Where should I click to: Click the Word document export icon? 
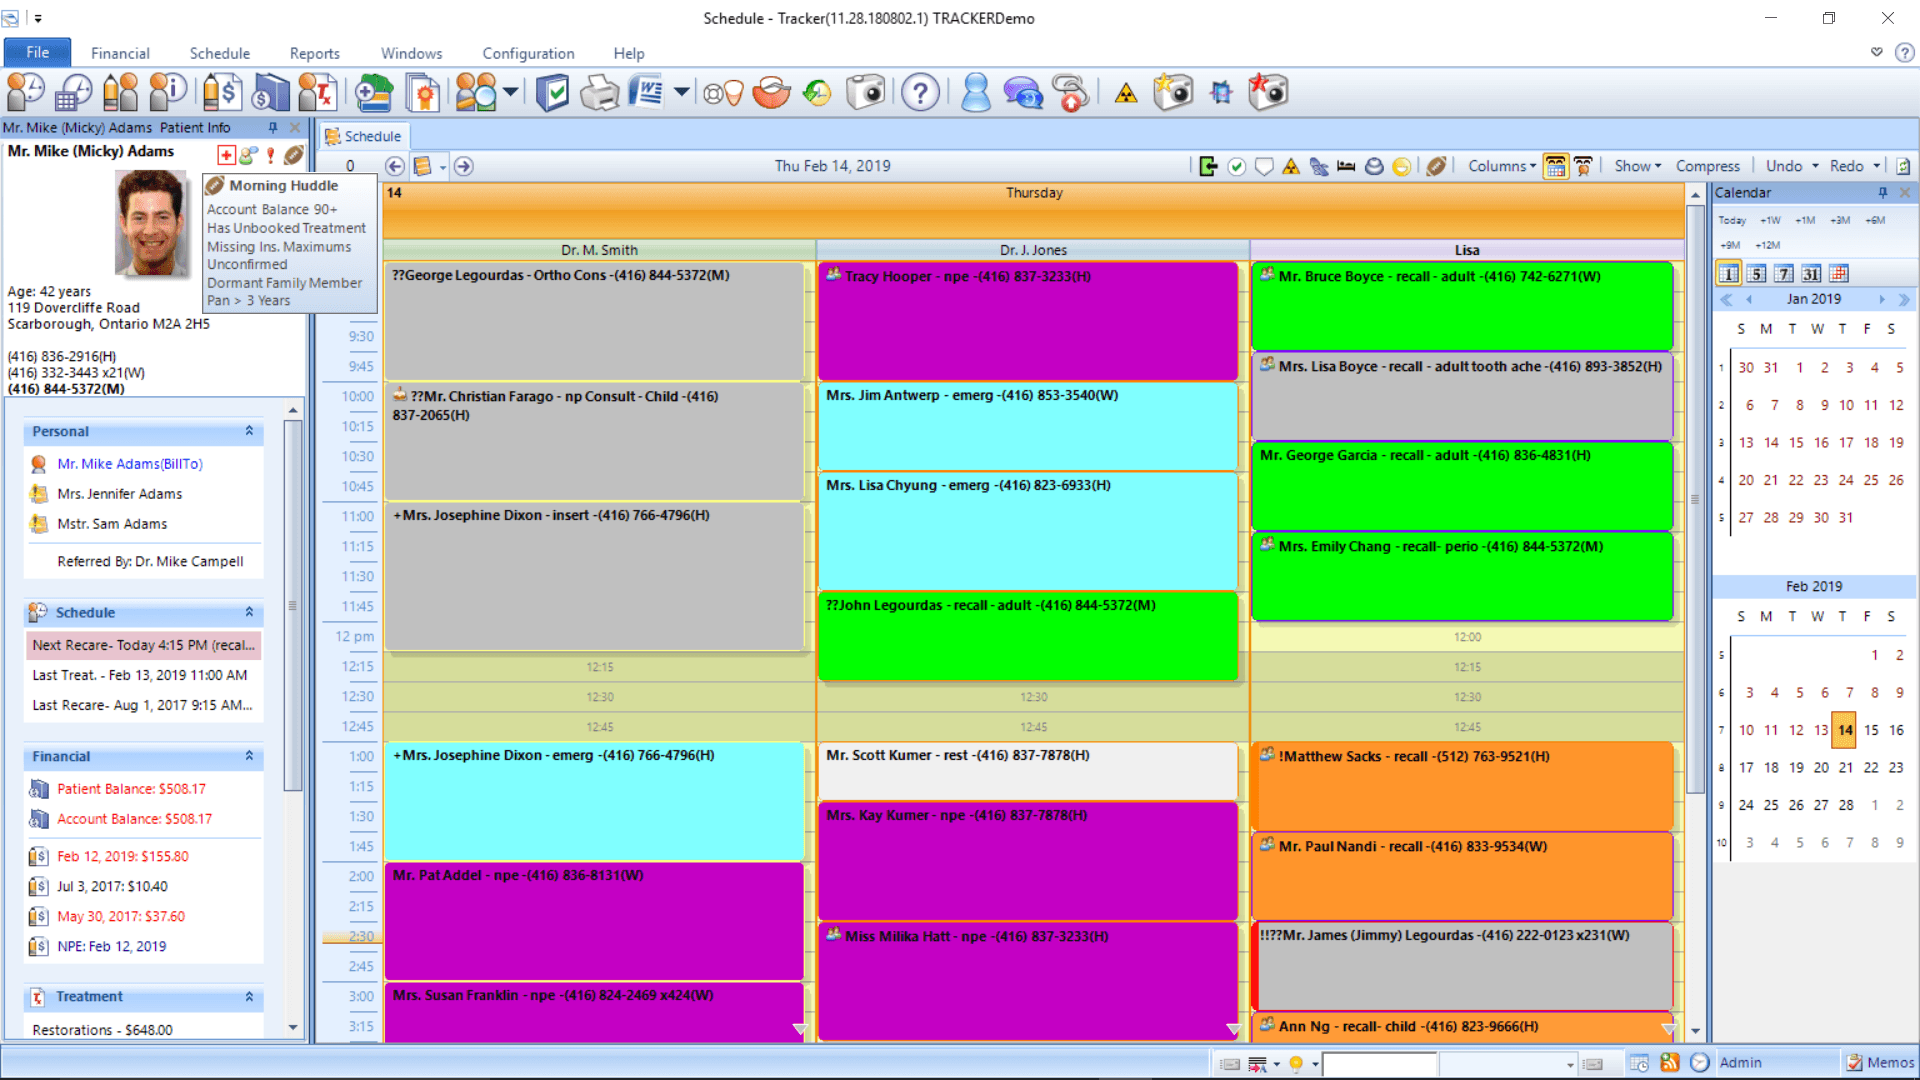[646, 93]
